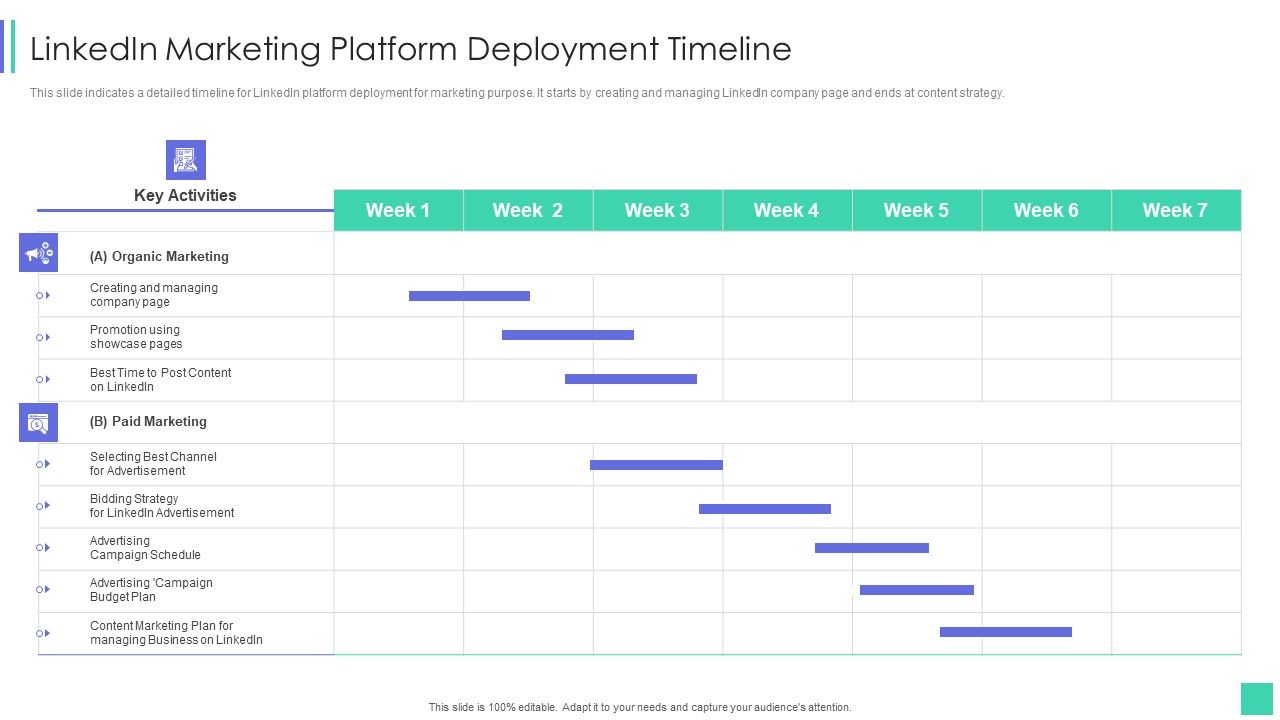The height and width of the screenshot is (720, 1280).
Task: Click bullet marker beside Best Time to Post Content
Action: 43,380
